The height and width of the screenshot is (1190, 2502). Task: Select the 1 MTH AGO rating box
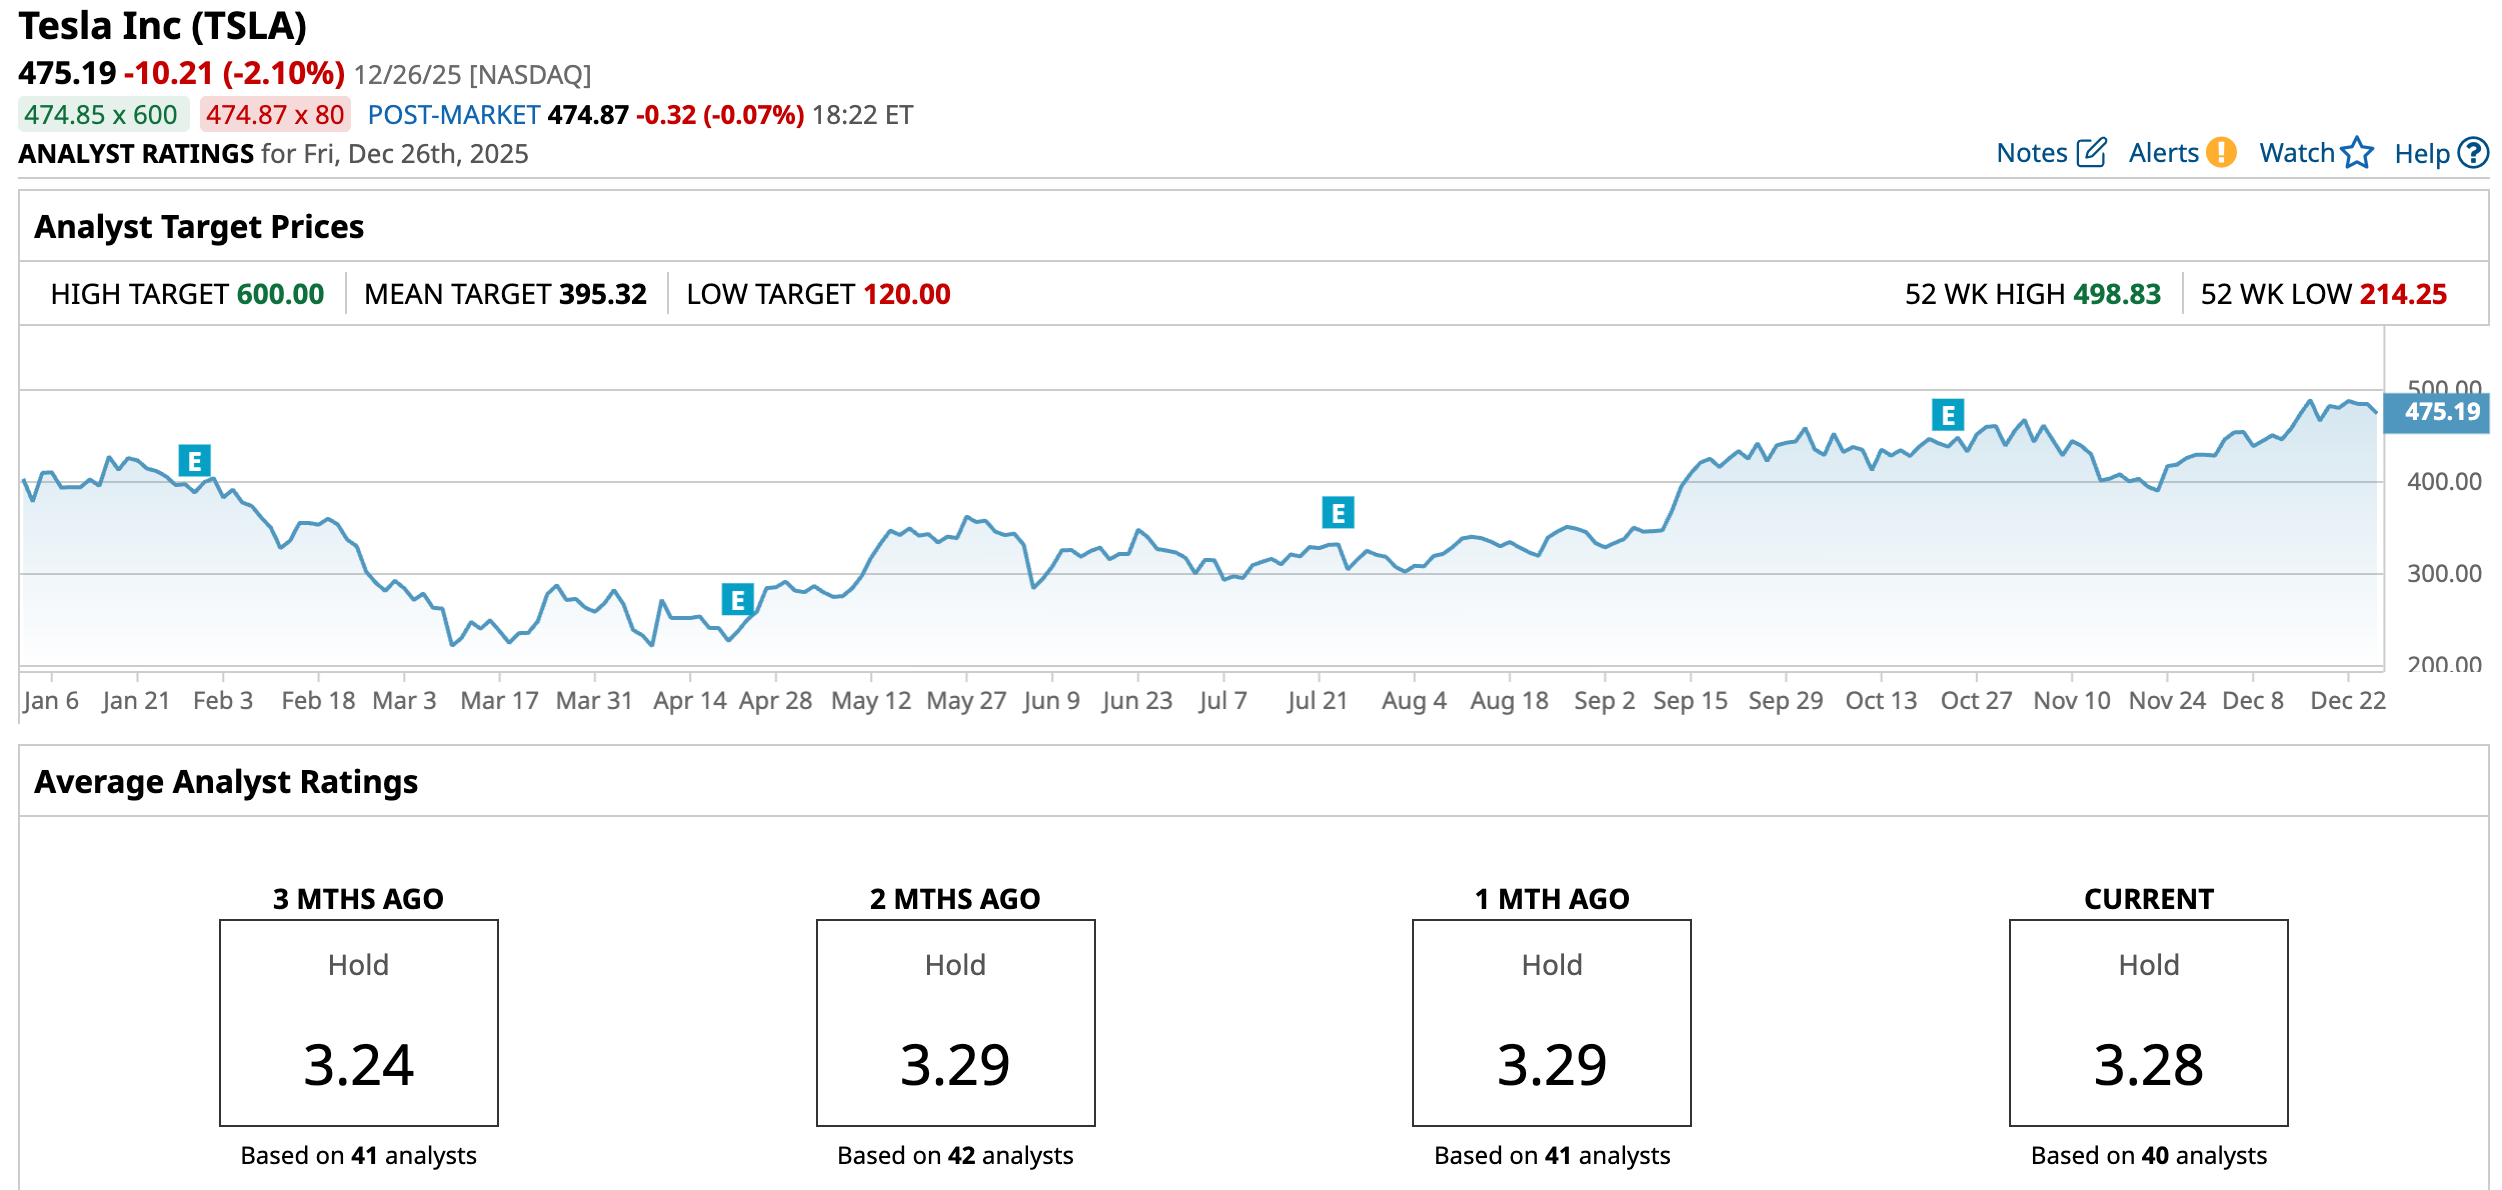click(1551, 1022)
